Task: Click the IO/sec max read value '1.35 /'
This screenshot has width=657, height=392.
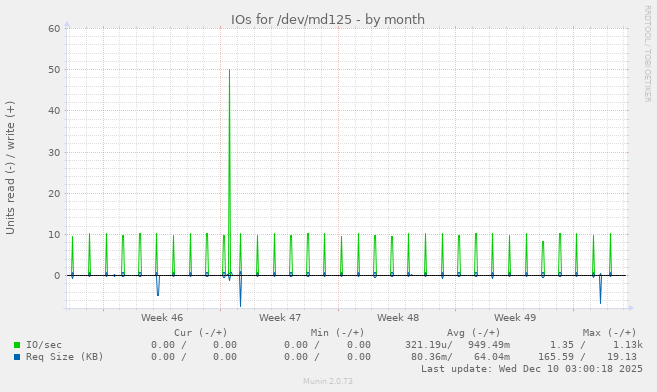Action: coord(567,345)
